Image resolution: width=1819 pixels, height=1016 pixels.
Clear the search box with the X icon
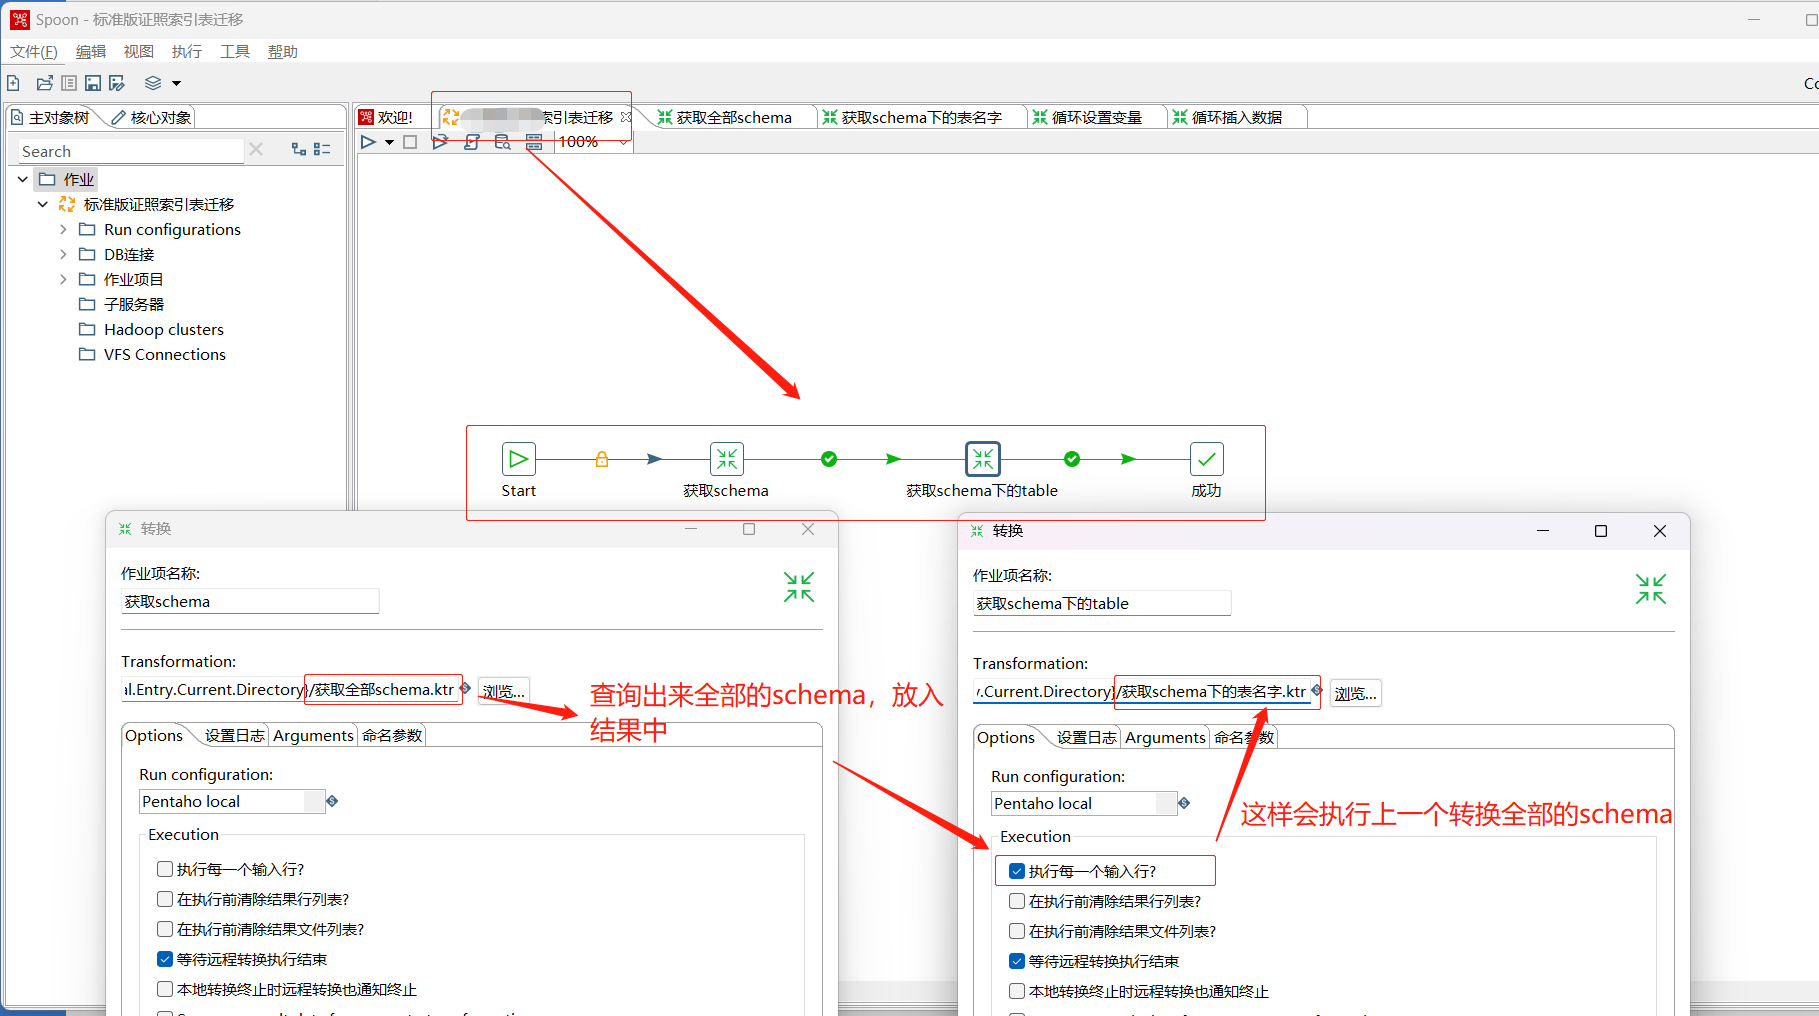pos(256,149)
